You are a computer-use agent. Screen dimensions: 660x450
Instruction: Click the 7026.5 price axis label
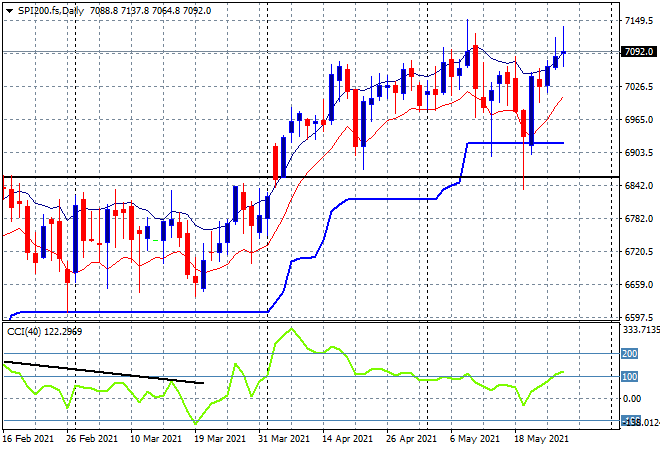point(639,87)
